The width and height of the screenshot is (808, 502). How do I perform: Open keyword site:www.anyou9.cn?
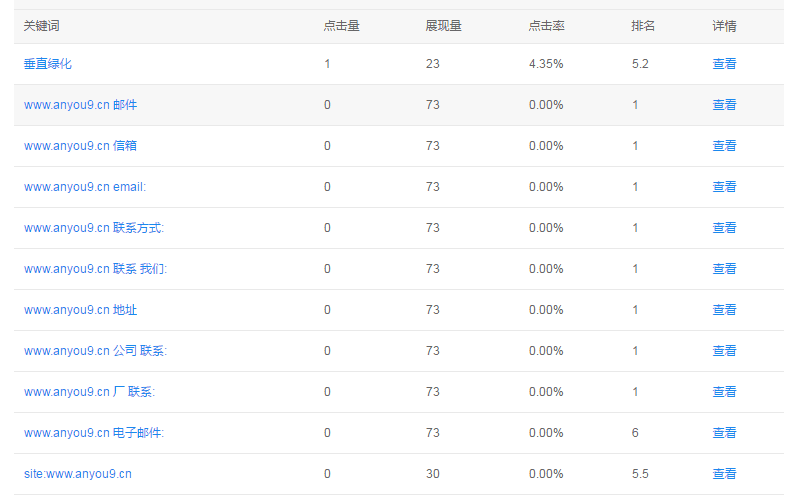(78, 474)
